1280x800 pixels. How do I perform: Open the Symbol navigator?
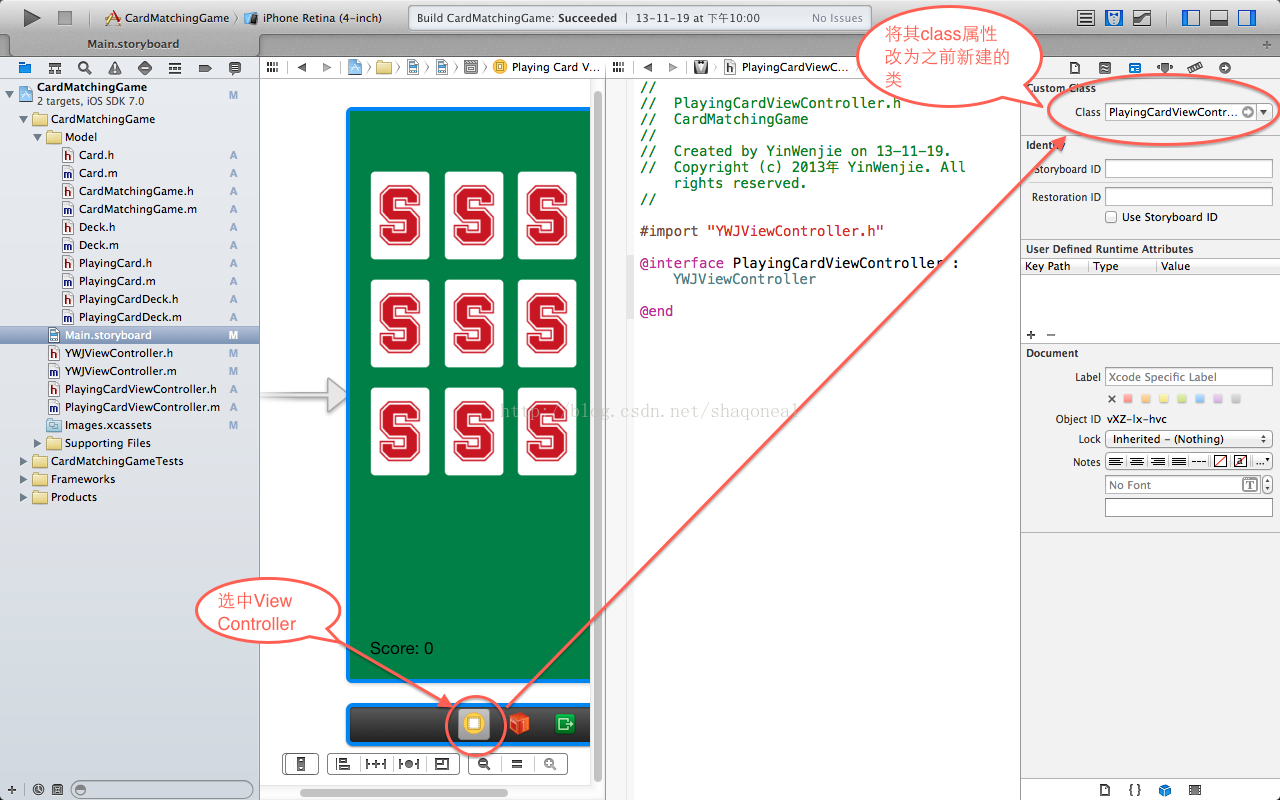point(55,68)
